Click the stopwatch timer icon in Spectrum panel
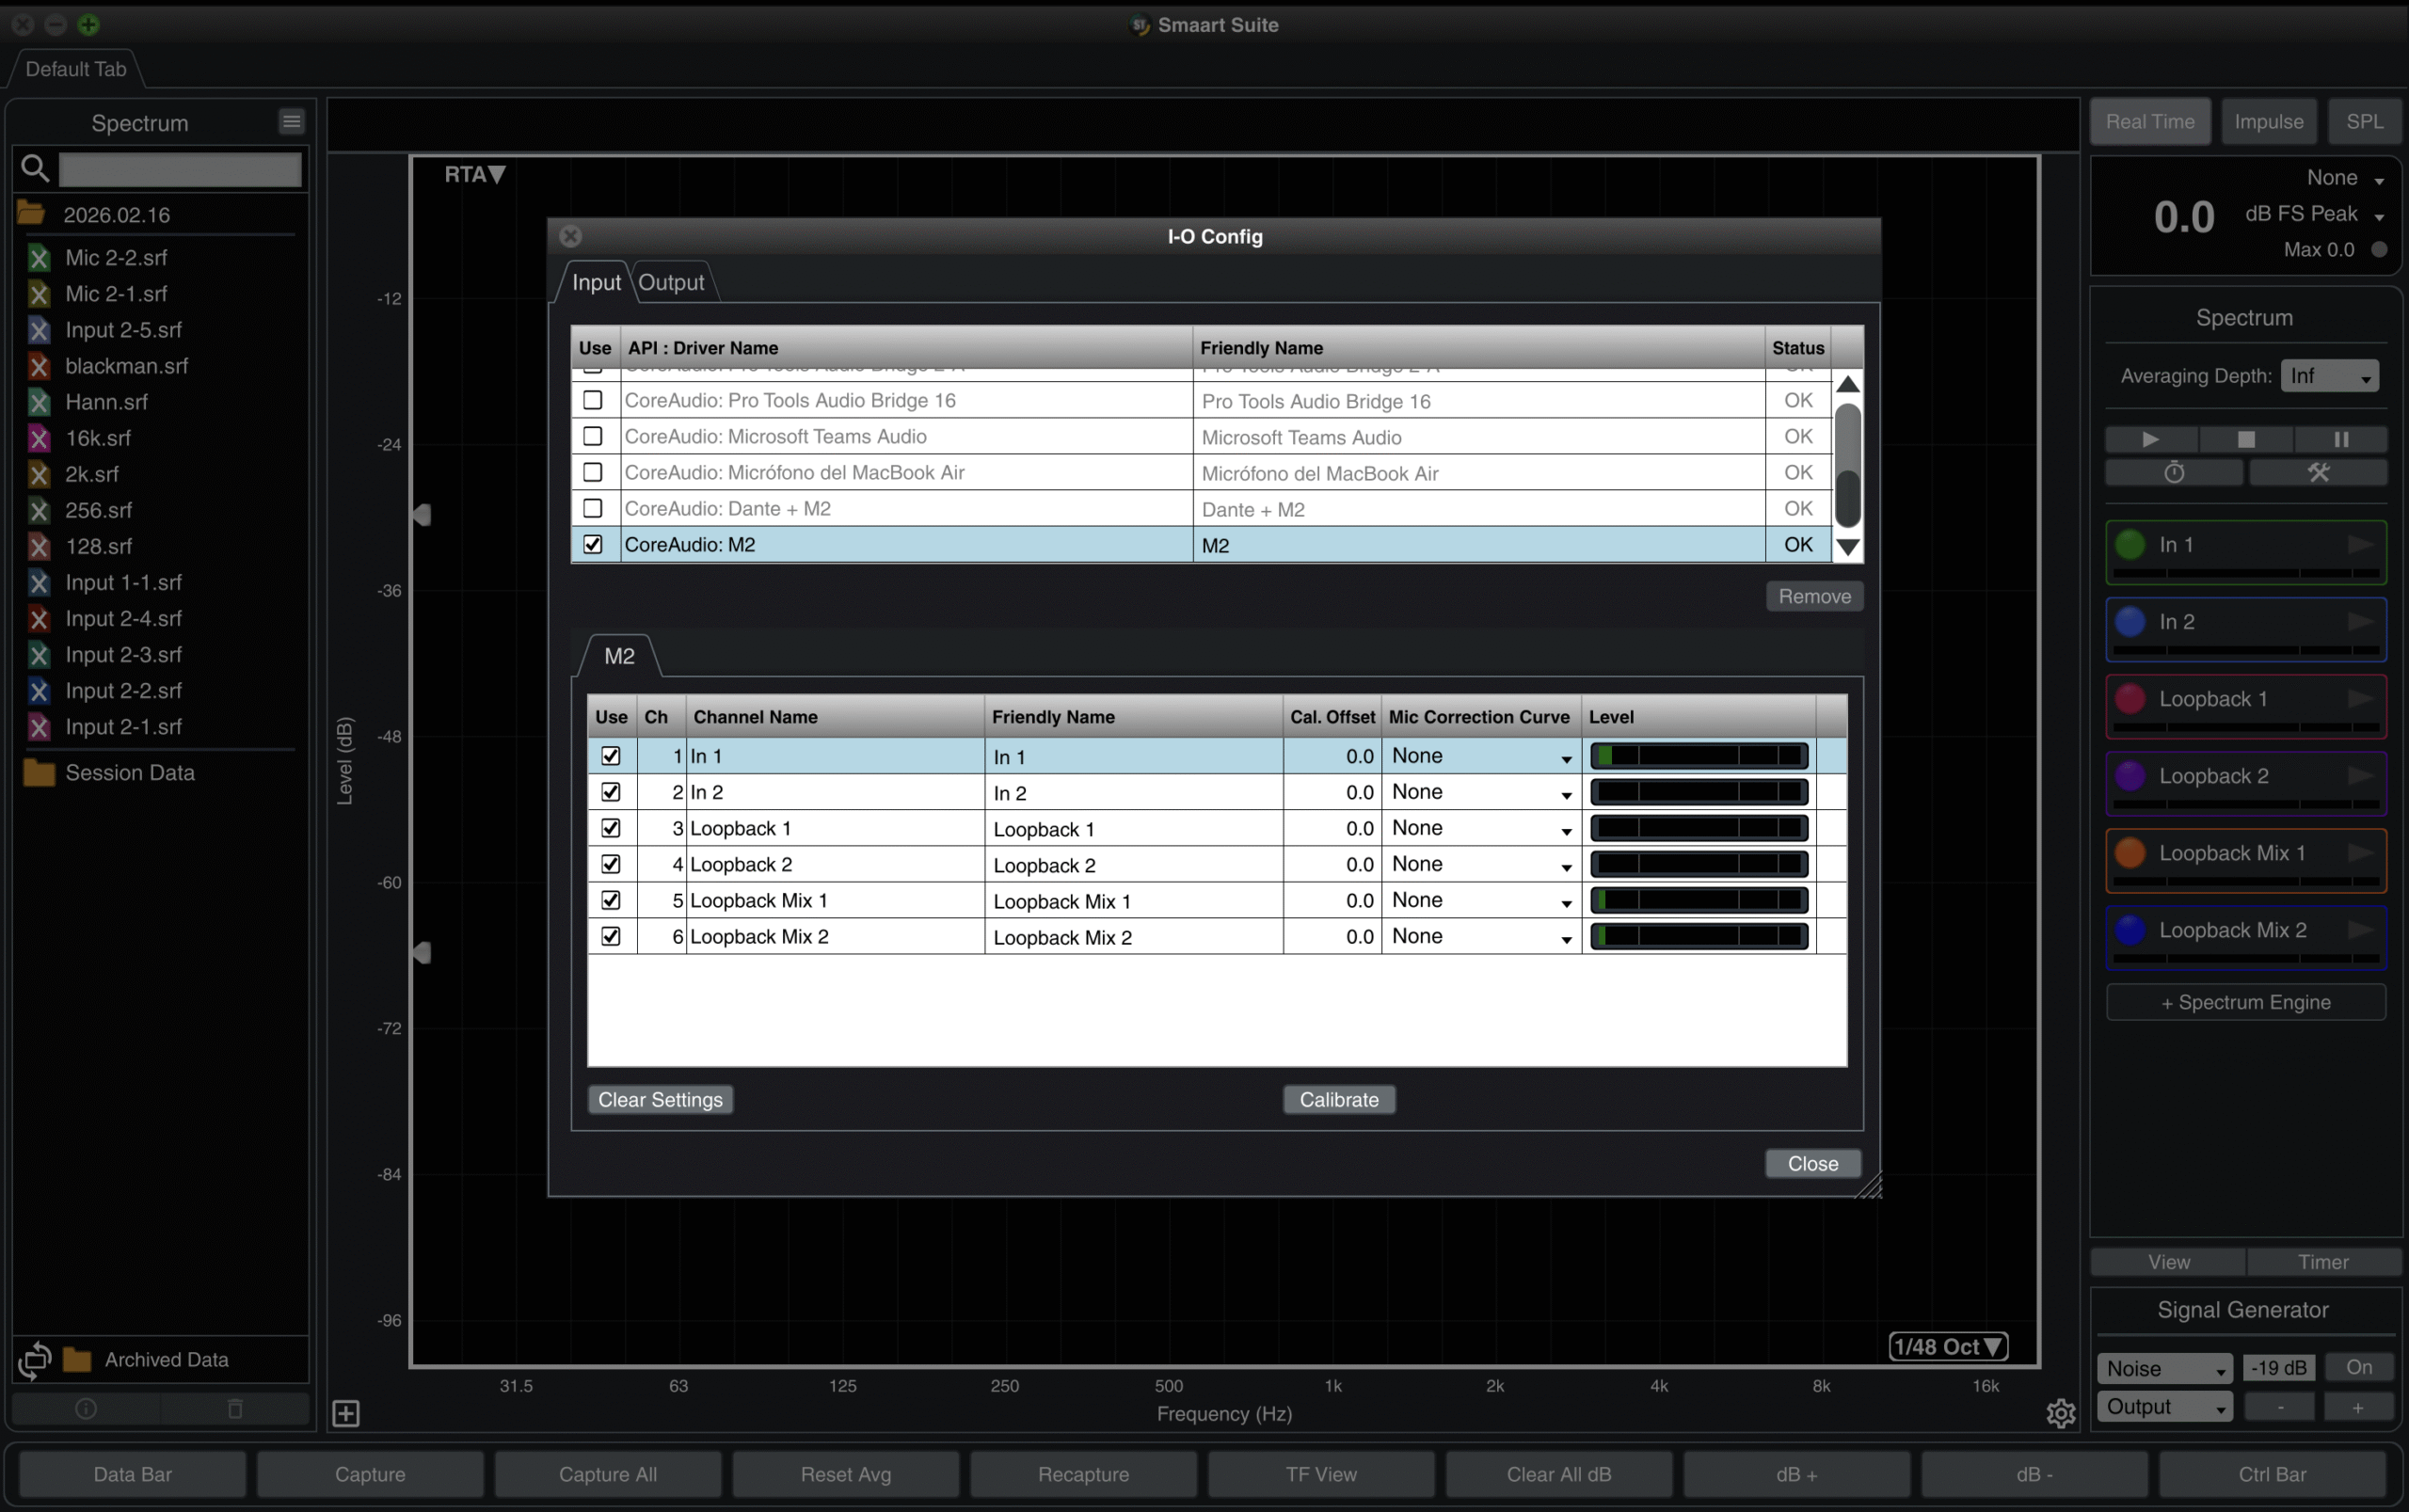2409x1512 pixels. pyautogui.click(x=2174, y=472)
